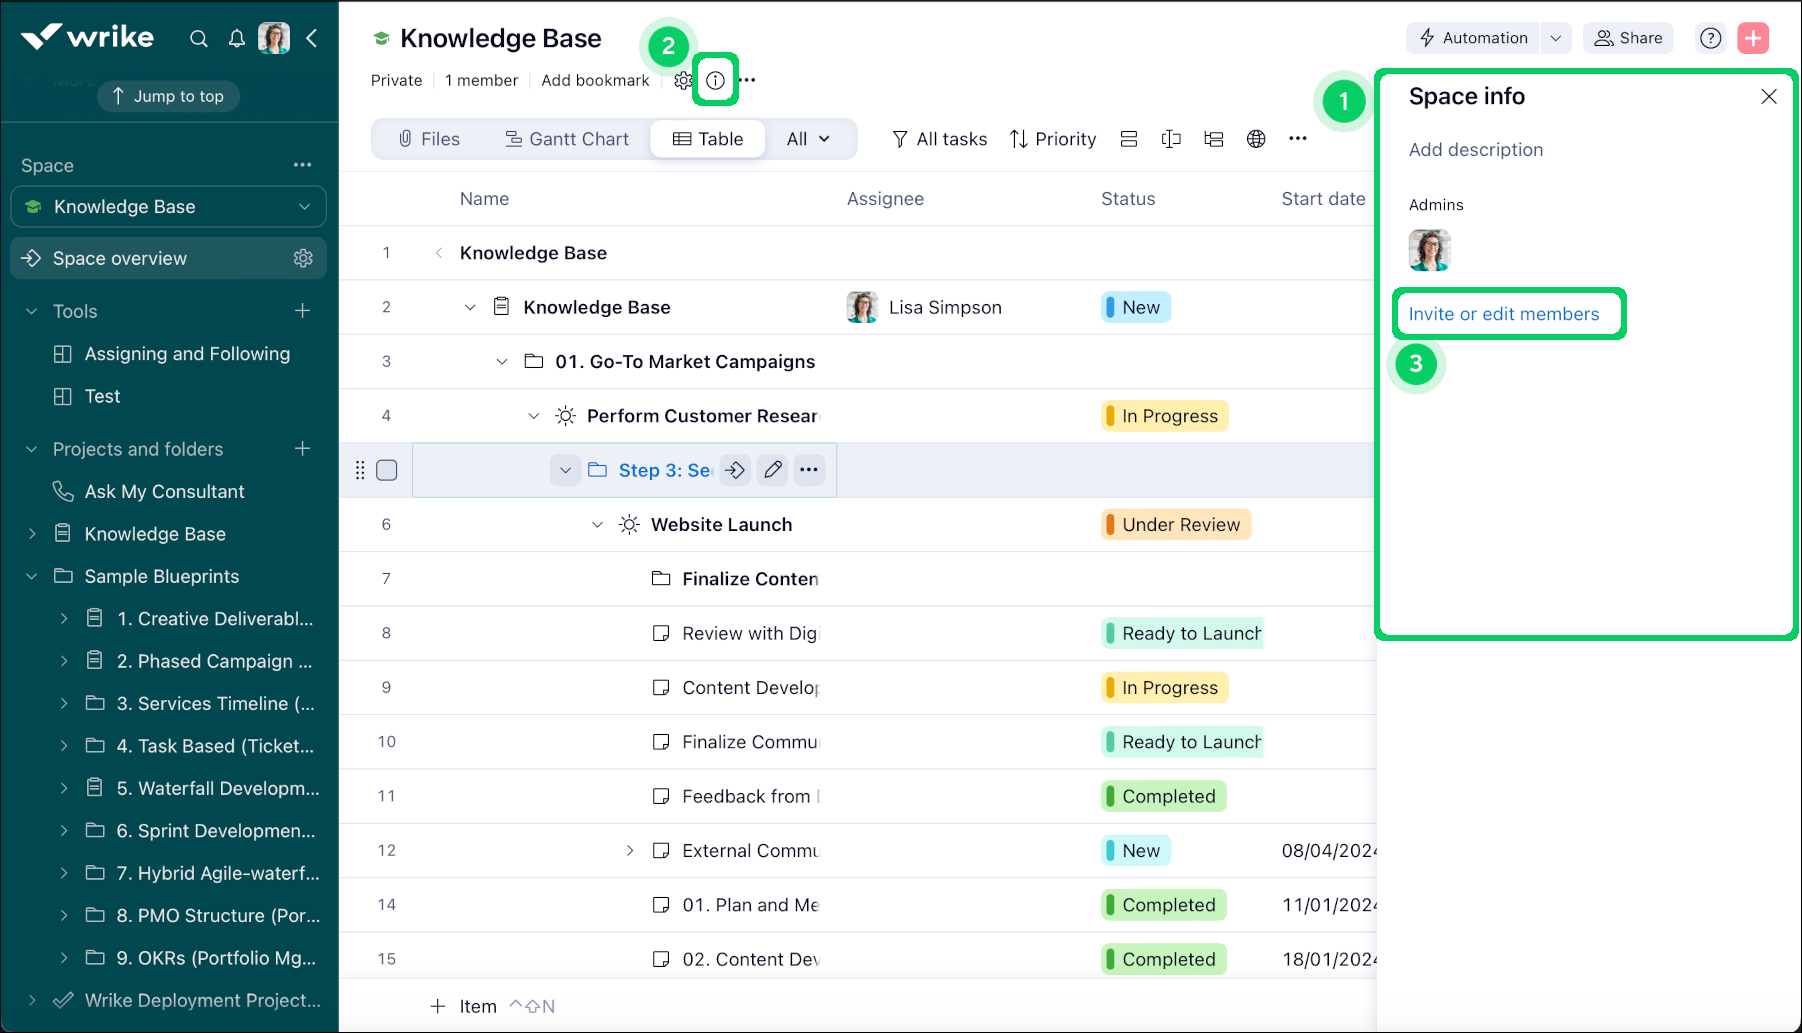Open notifications via the bell icon
Viewport: 1802px width, 1033px height.
pos(237,38)
